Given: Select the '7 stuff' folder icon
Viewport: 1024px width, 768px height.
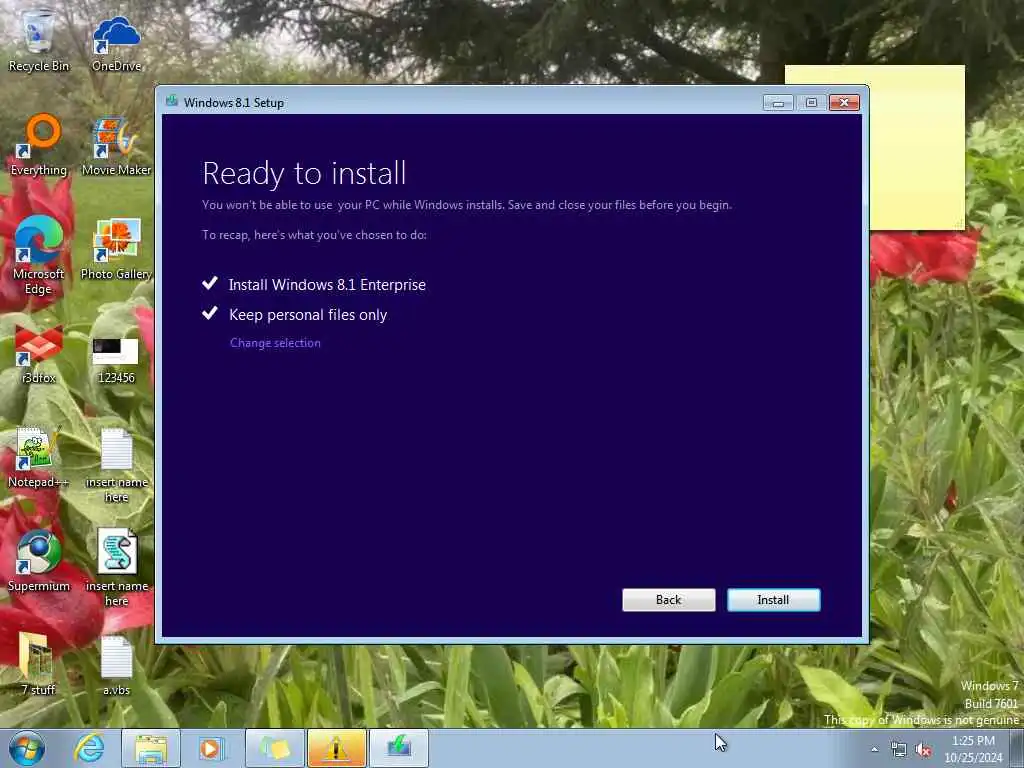Looking at the screenshot, I should tap(37, 664).
